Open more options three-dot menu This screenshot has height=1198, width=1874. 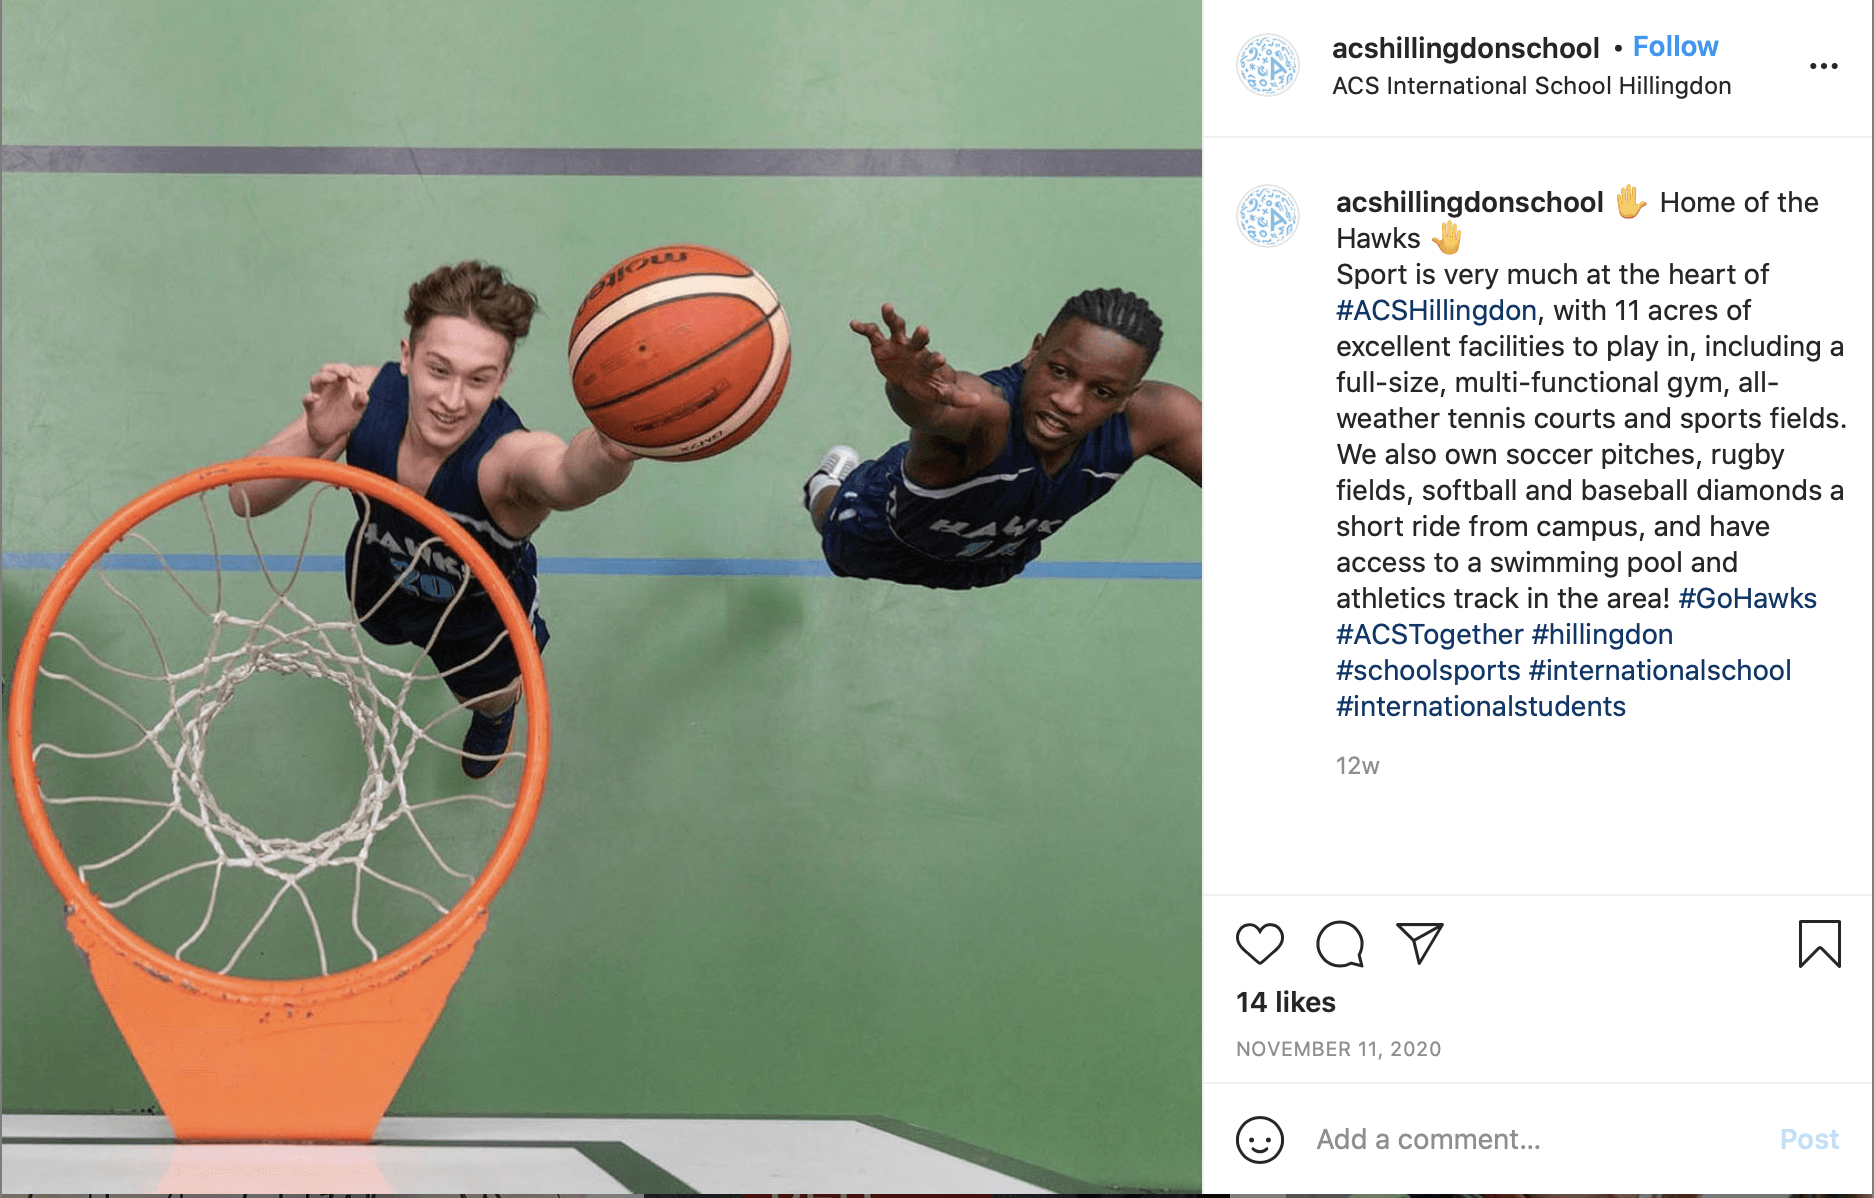(1823, 66)
